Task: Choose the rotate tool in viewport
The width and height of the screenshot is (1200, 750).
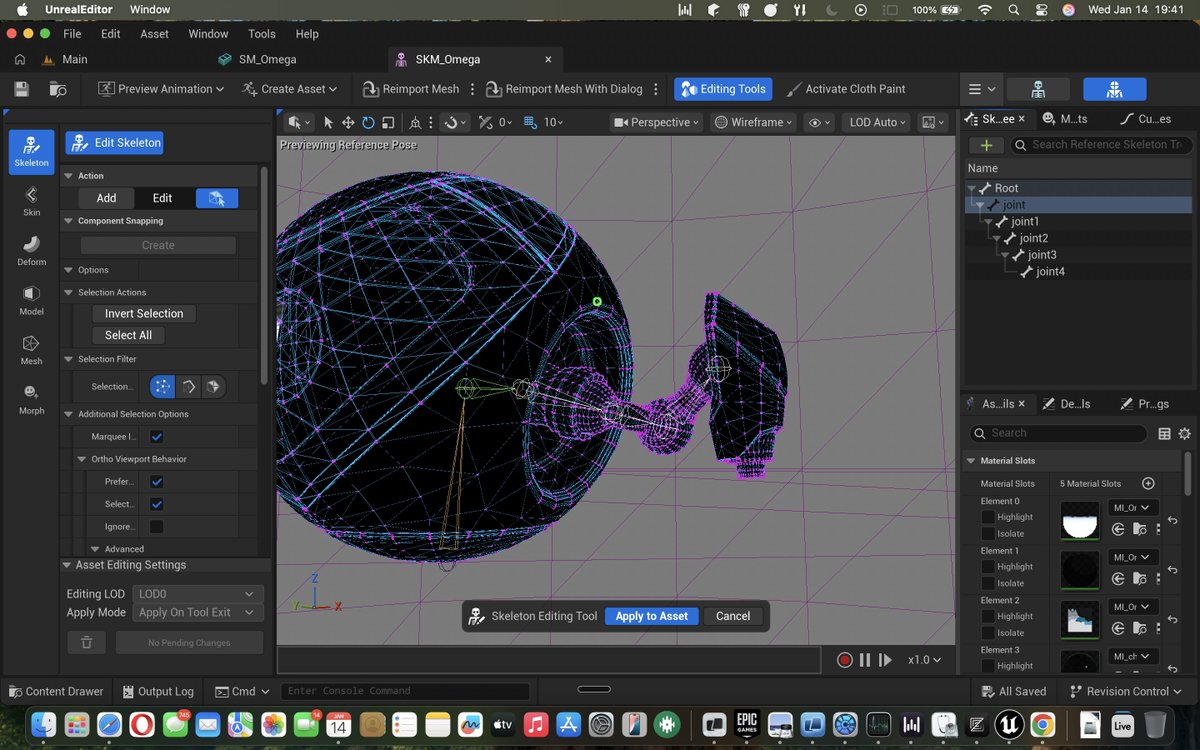Action: pos(368,122)
